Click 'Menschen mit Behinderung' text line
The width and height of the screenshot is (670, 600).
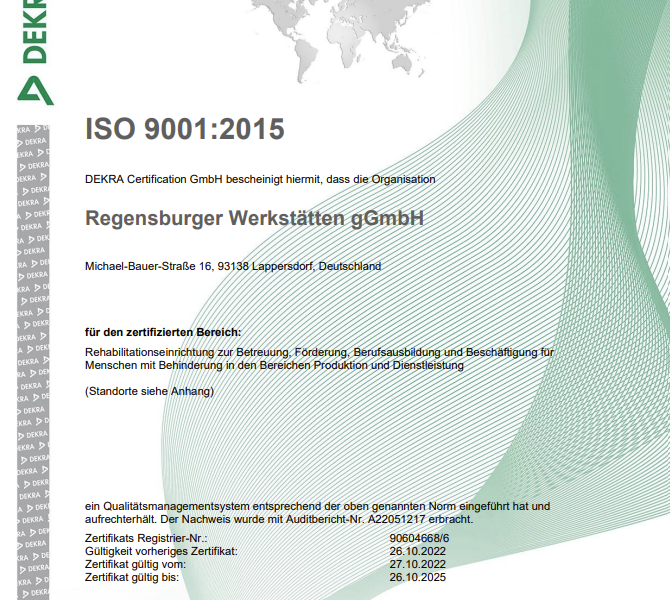274,365
